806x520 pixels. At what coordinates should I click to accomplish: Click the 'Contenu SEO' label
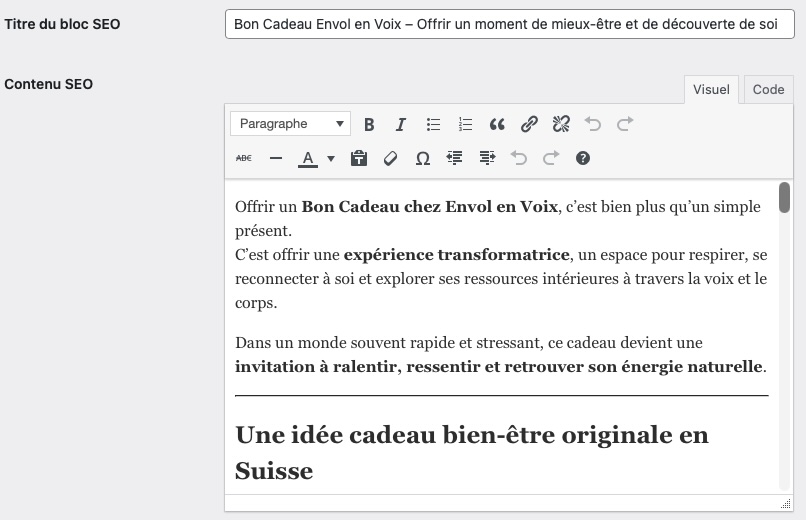point(48,84)
